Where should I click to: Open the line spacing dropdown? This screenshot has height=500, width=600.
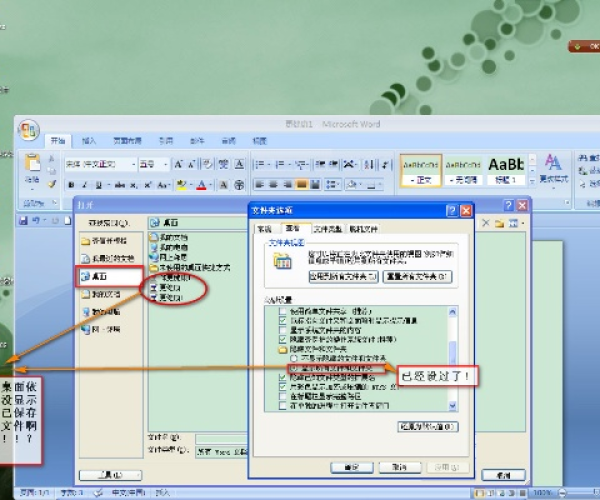coord(332,185)
